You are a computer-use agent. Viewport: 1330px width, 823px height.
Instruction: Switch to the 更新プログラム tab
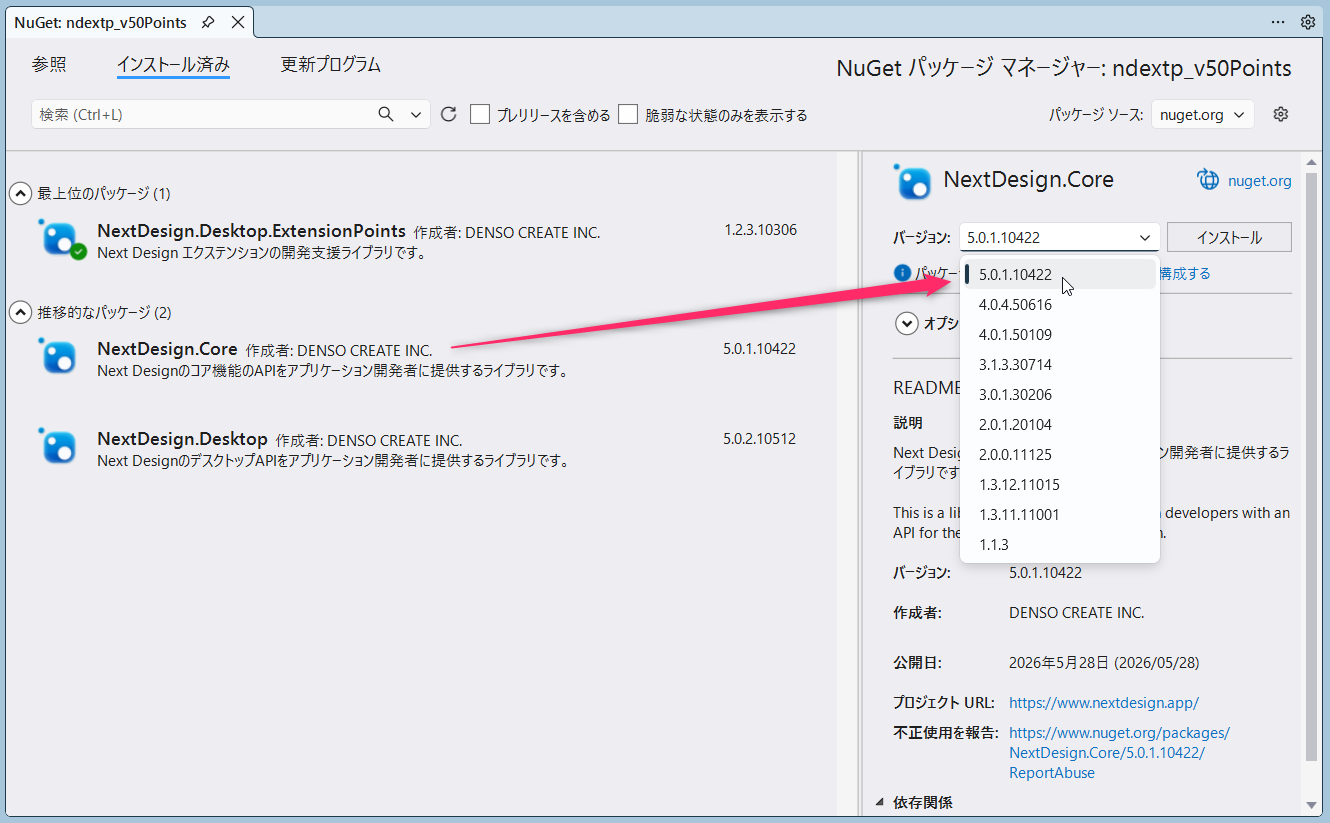click(331, 65)
